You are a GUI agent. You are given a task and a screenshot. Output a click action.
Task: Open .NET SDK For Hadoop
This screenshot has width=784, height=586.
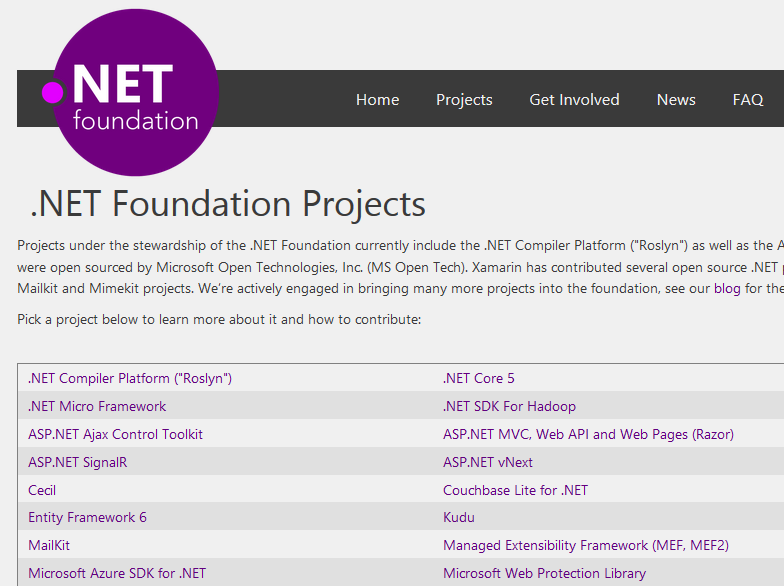click(510, 406)
